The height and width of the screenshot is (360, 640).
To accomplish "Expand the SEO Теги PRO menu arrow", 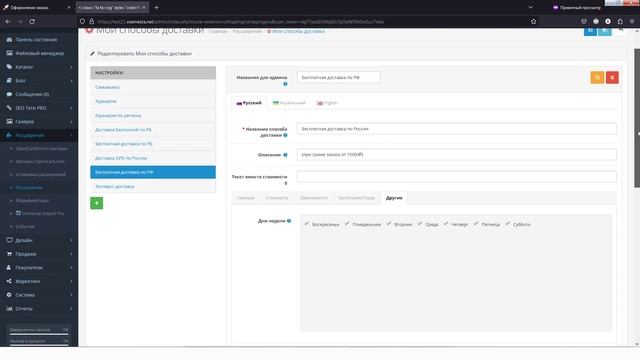I will click(x=71, y=108).
